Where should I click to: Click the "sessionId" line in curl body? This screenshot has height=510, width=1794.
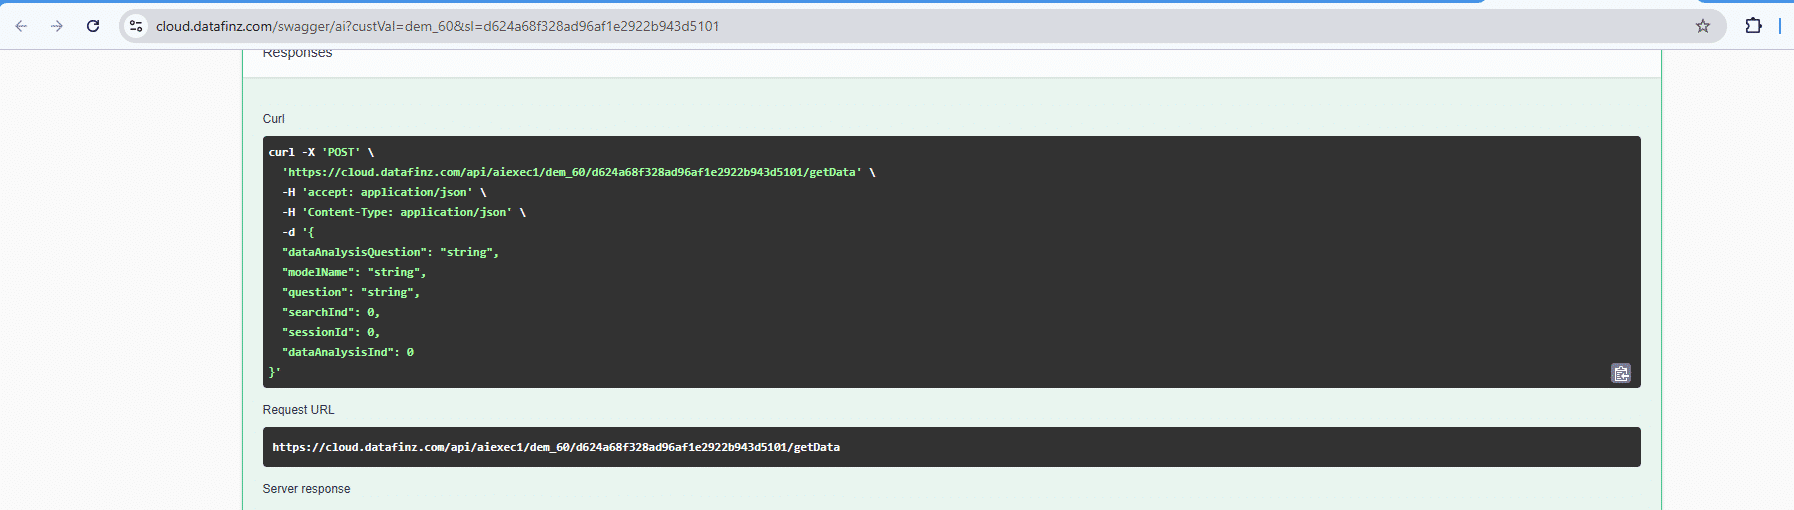330,332
